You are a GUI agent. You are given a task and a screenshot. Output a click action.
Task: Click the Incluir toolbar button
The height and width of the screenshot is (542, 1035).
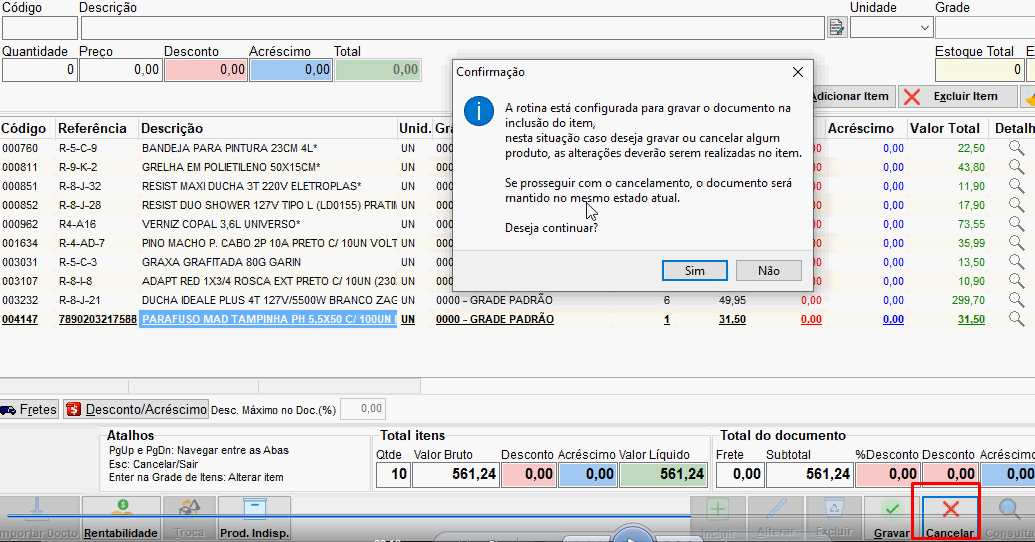tap(718, 519)
